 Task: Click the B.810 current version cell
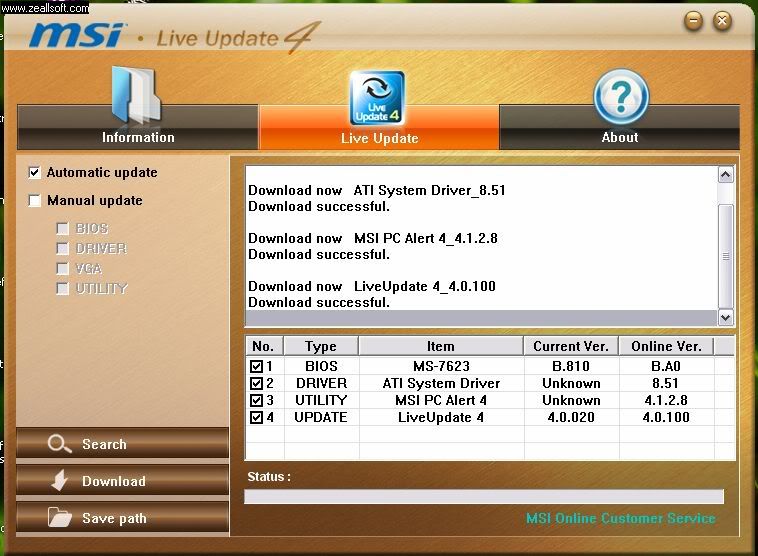(x=571, y=366)
